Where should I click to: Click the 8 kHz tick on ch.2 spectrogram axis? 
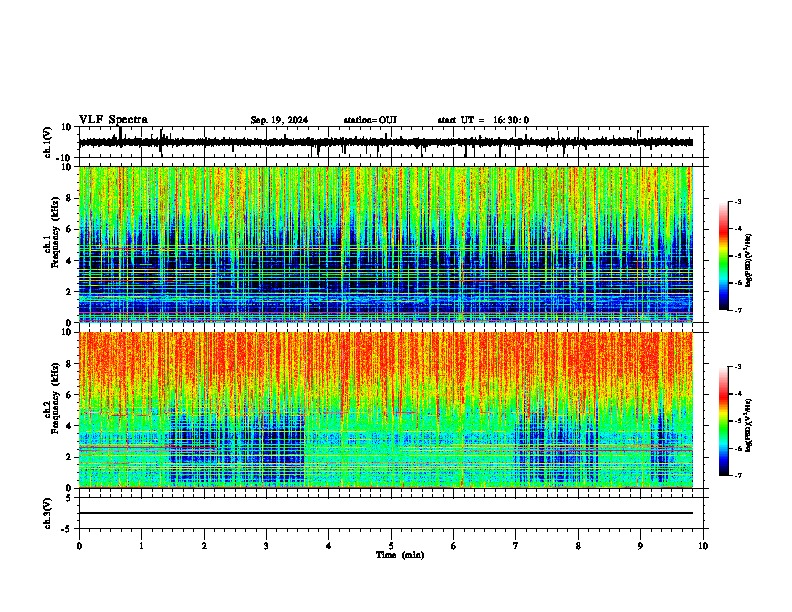pos(70,364)
